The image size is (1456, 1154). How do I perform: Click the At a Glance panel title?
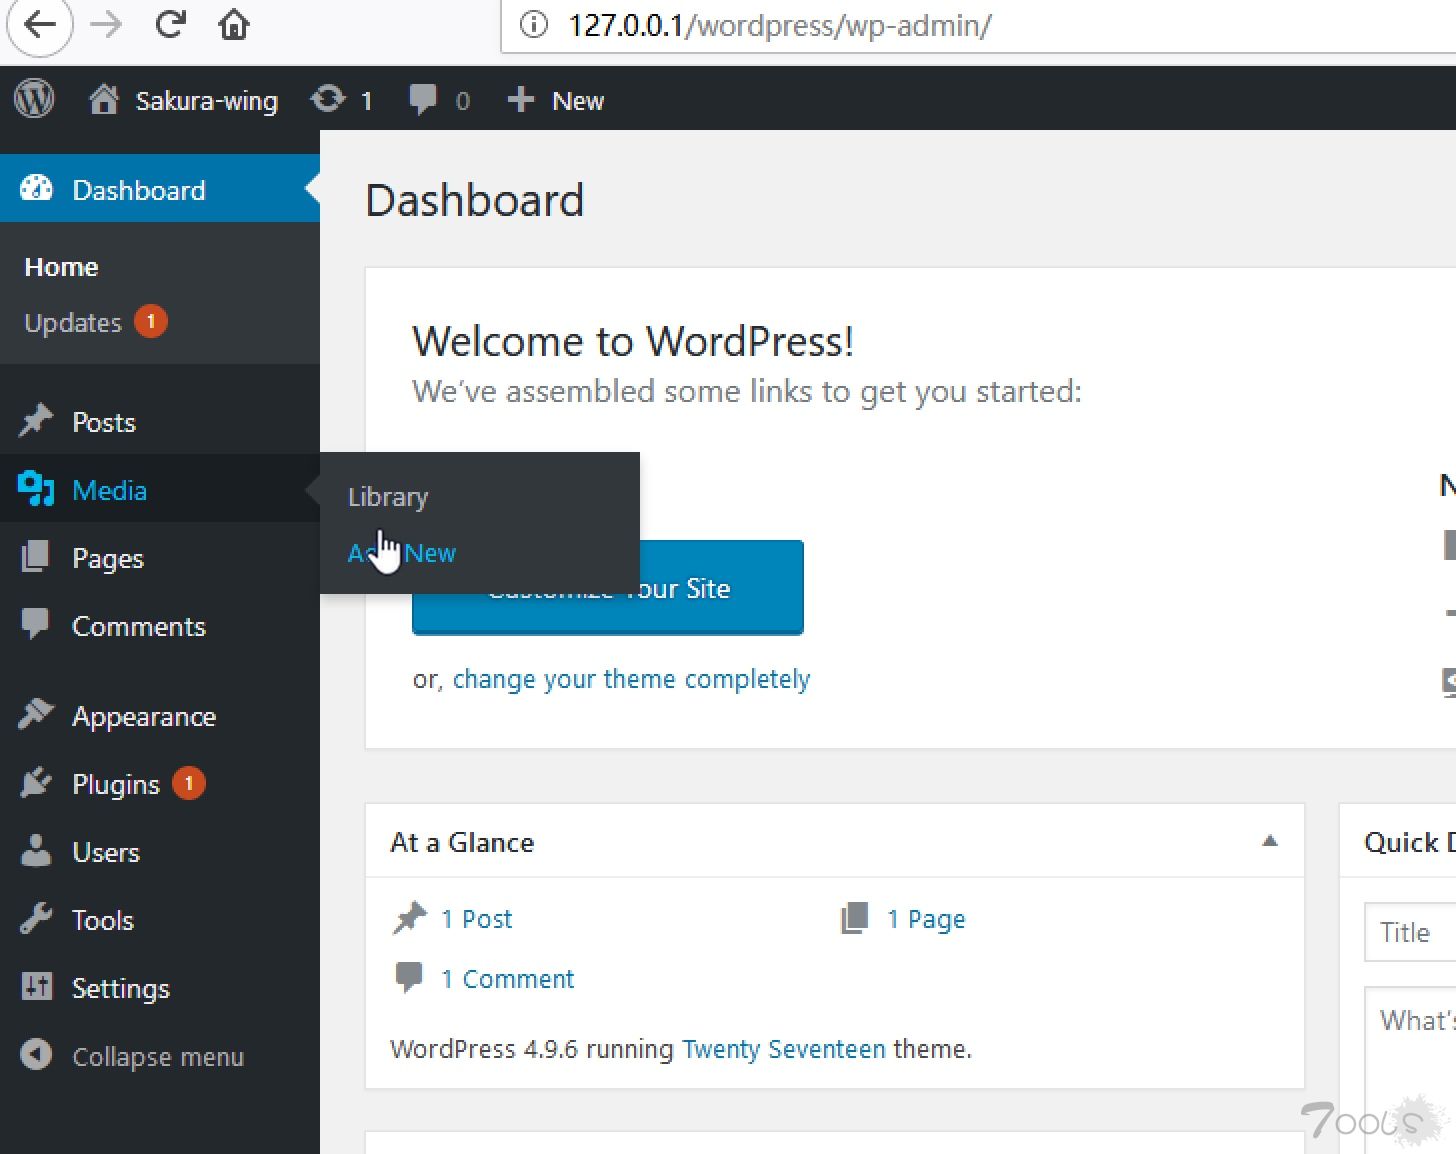462,843
